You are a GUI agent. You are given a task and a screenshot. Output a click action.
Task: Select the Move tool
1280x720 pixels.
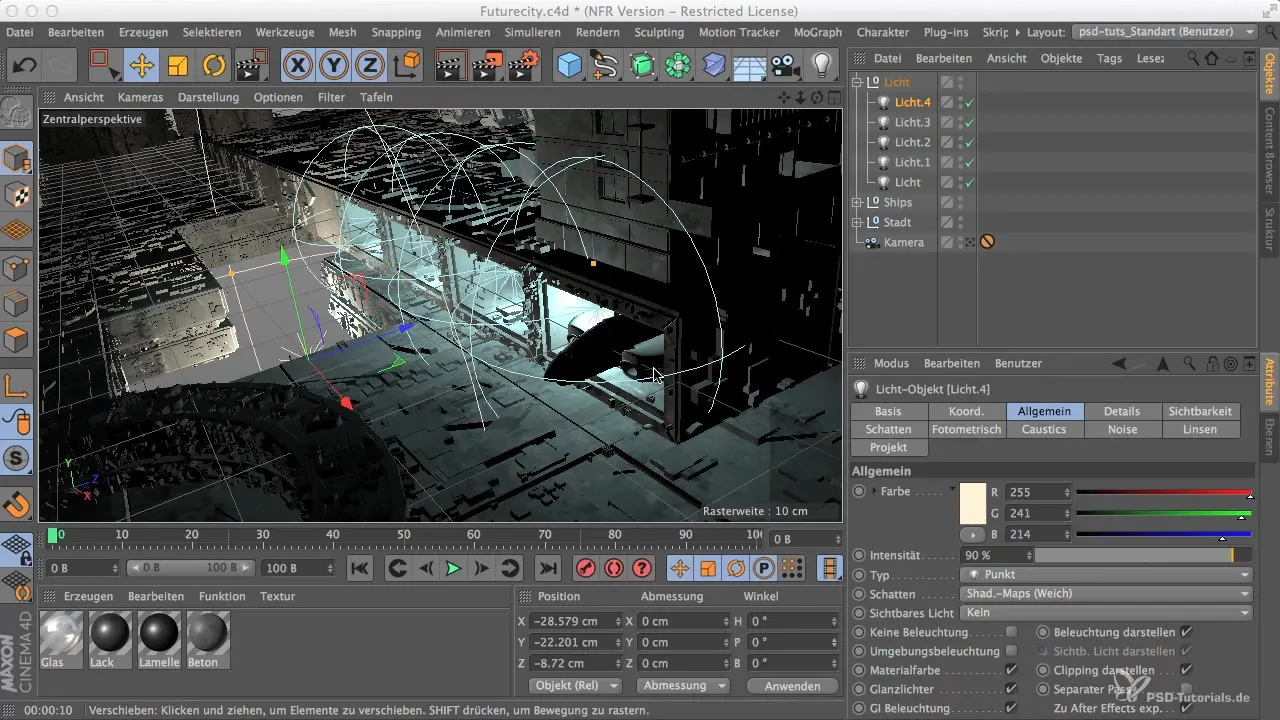click(141, 66)
